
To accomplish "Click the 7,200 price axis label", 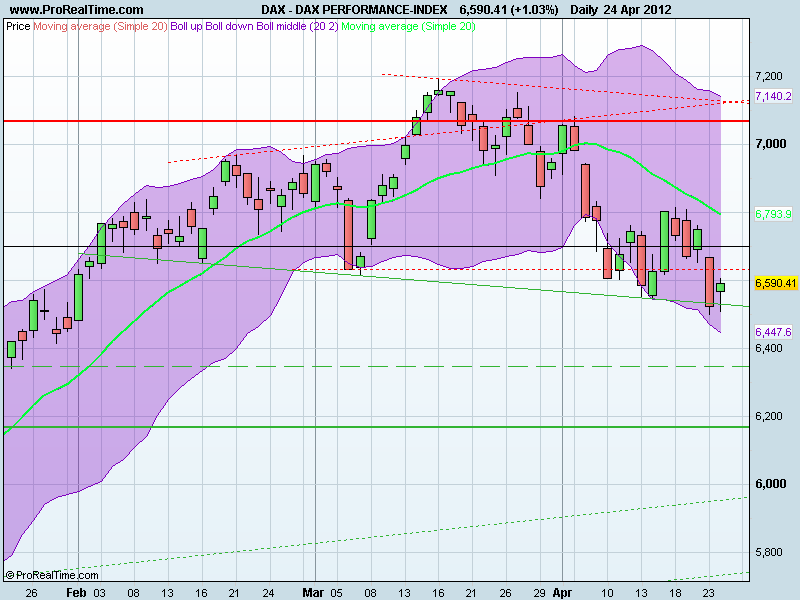I will tap(768, 76).
